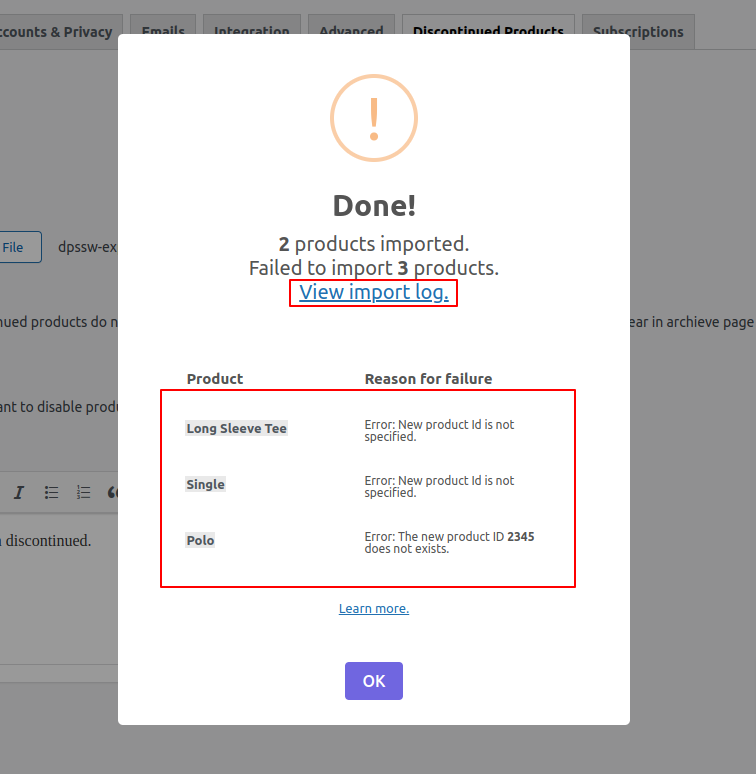
Task: Follow the Learn more link
Action: [373, 608]
